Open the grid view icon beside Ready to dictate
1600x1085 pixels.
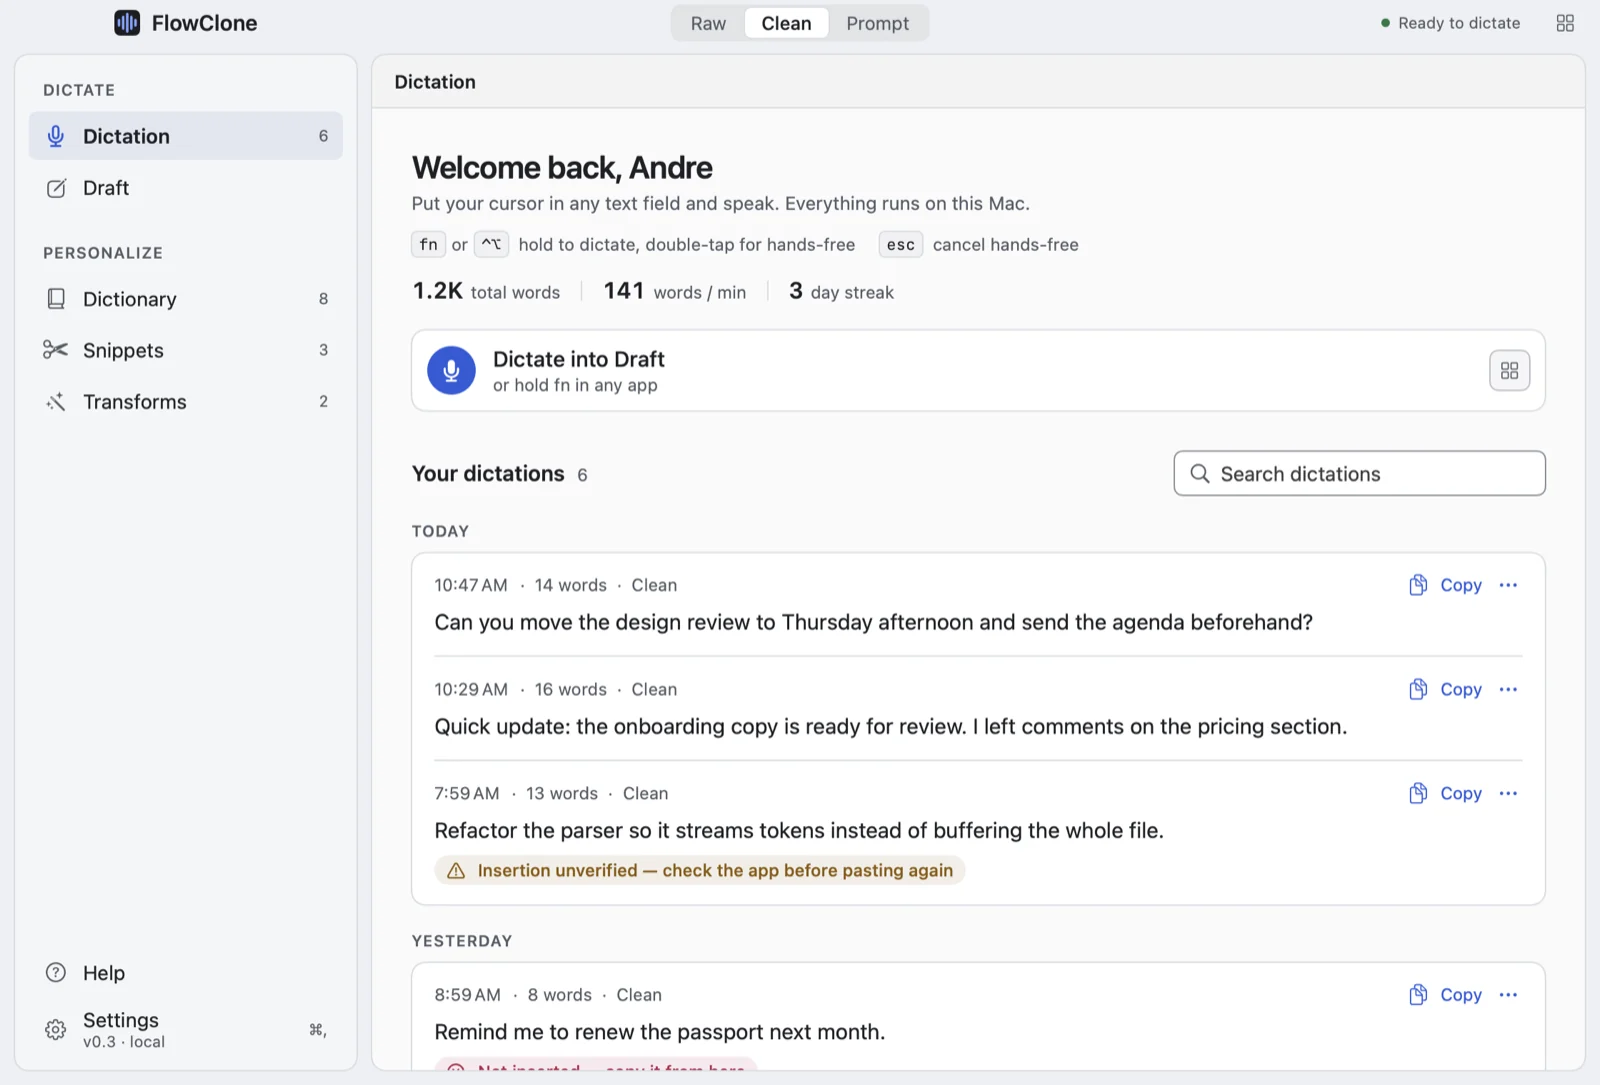1565,23
